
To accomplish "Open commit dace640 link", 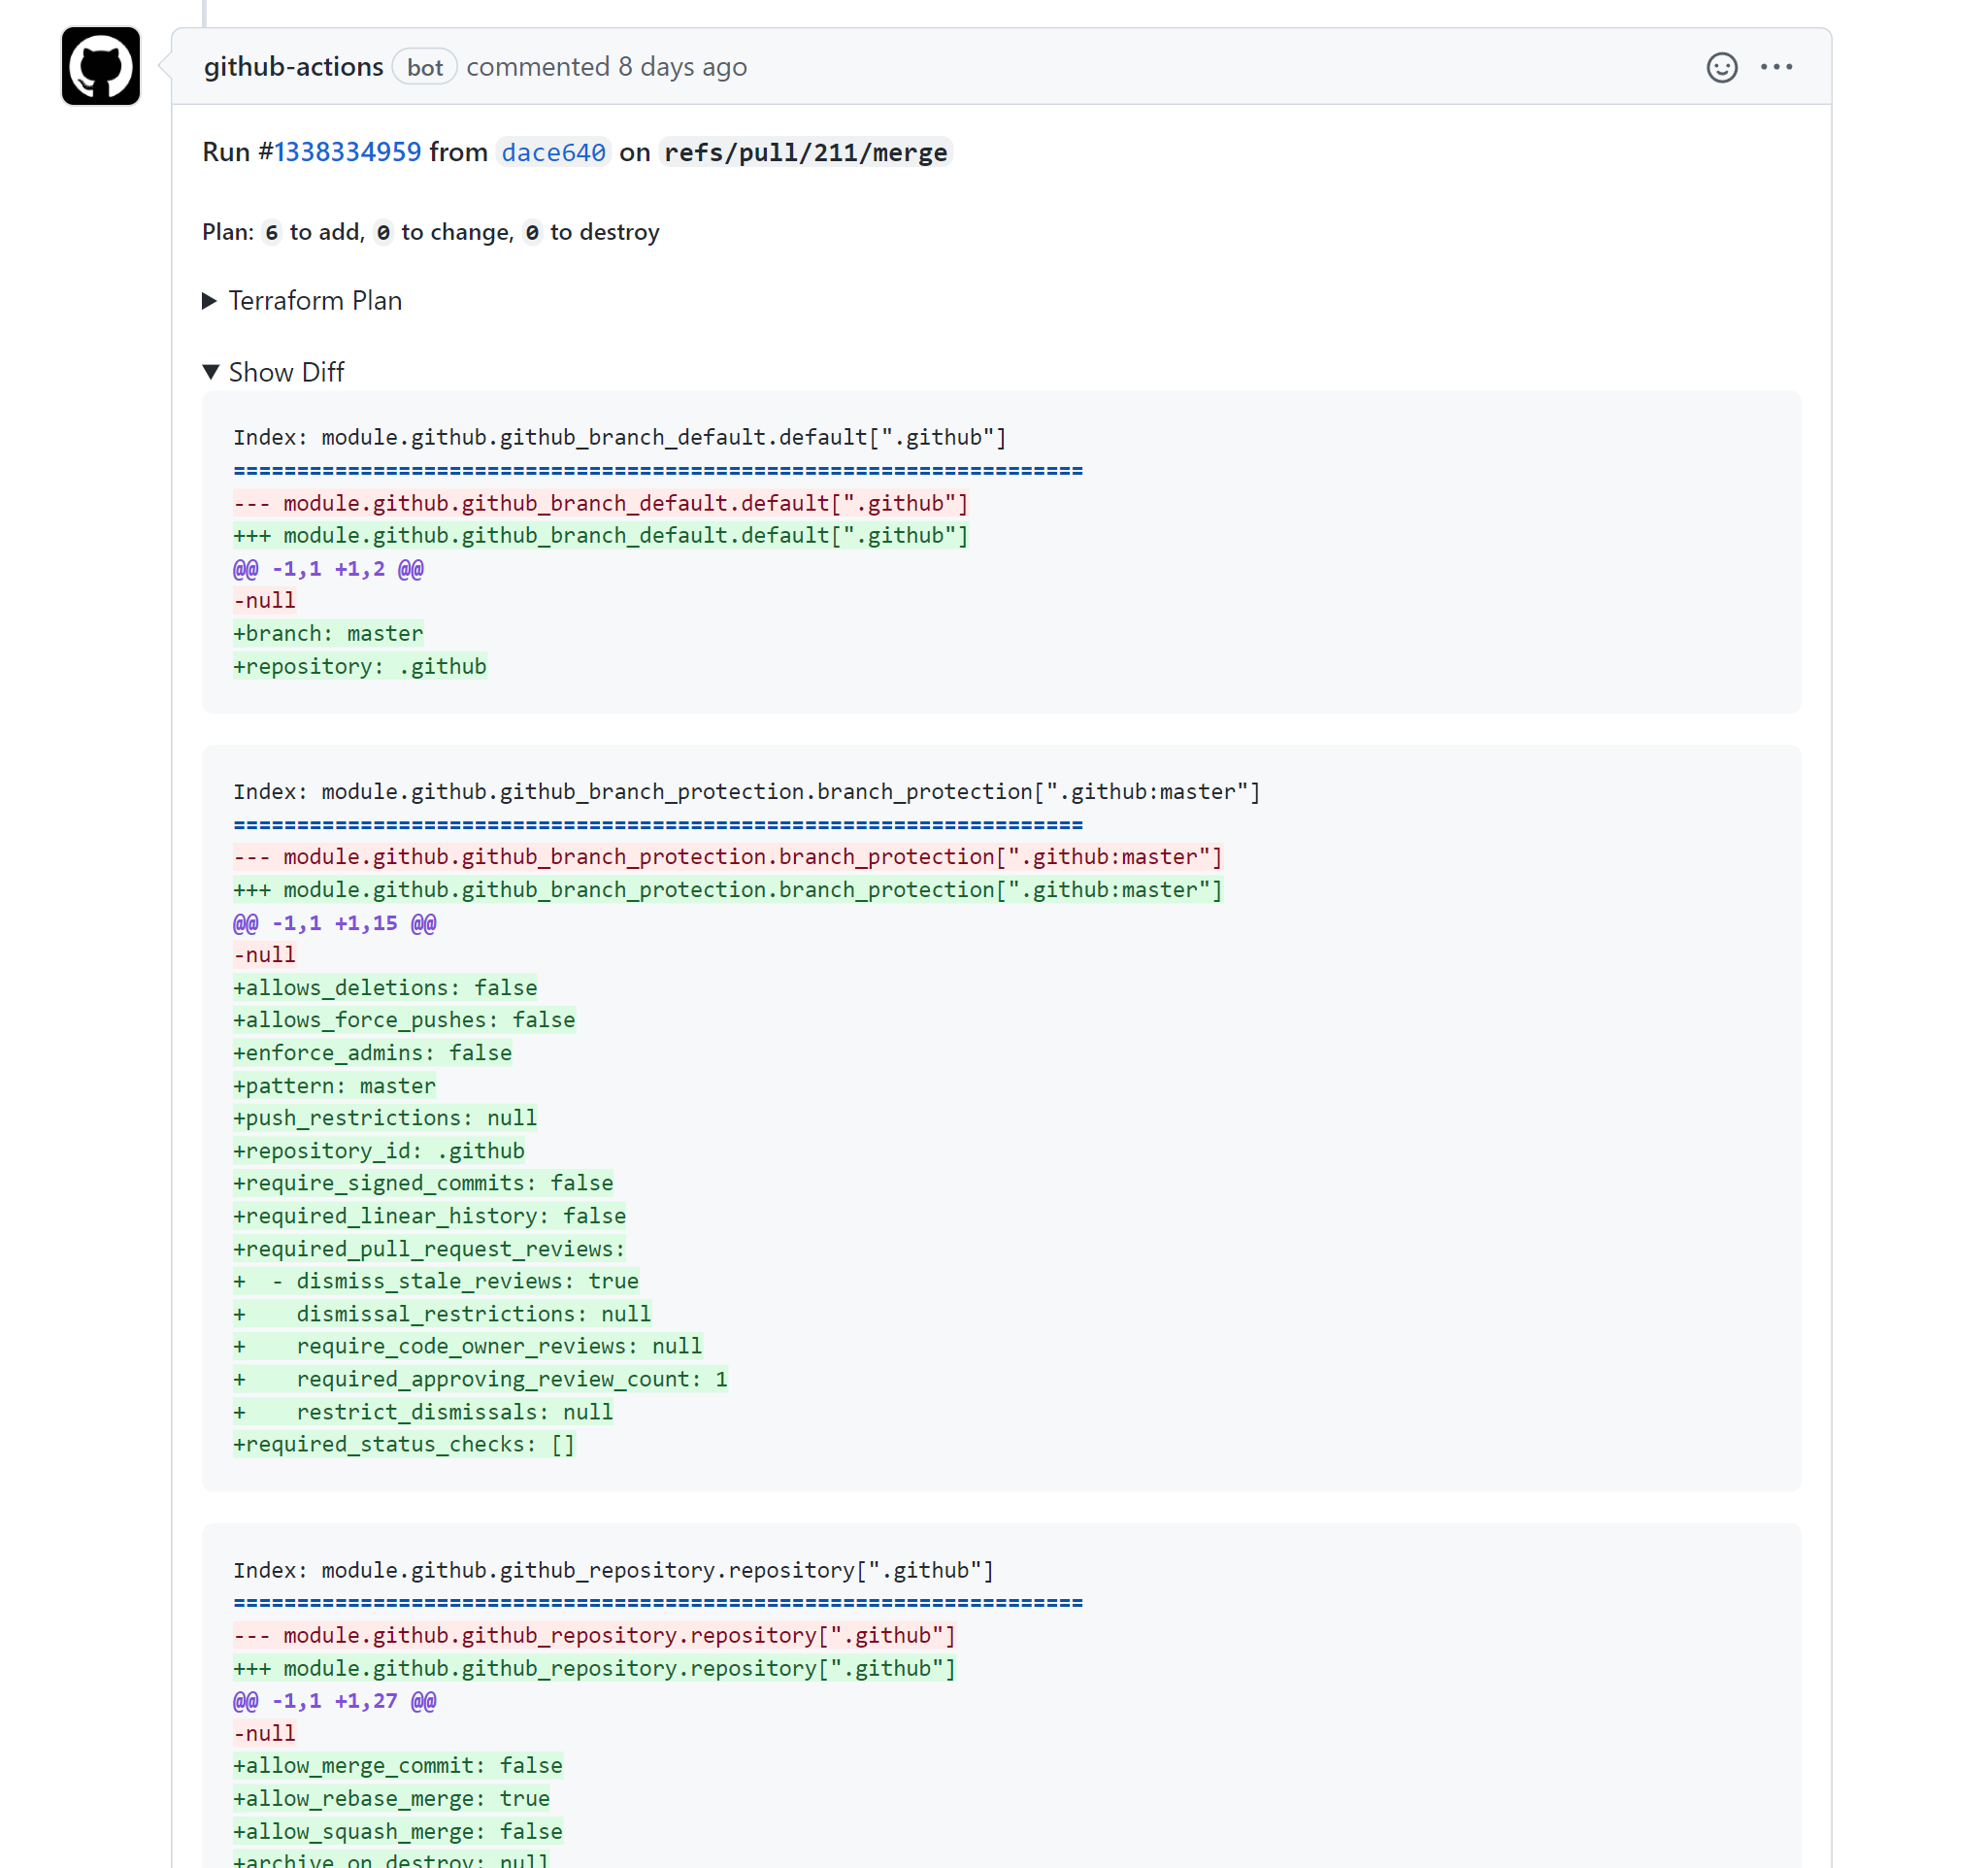I will [553, 152].
